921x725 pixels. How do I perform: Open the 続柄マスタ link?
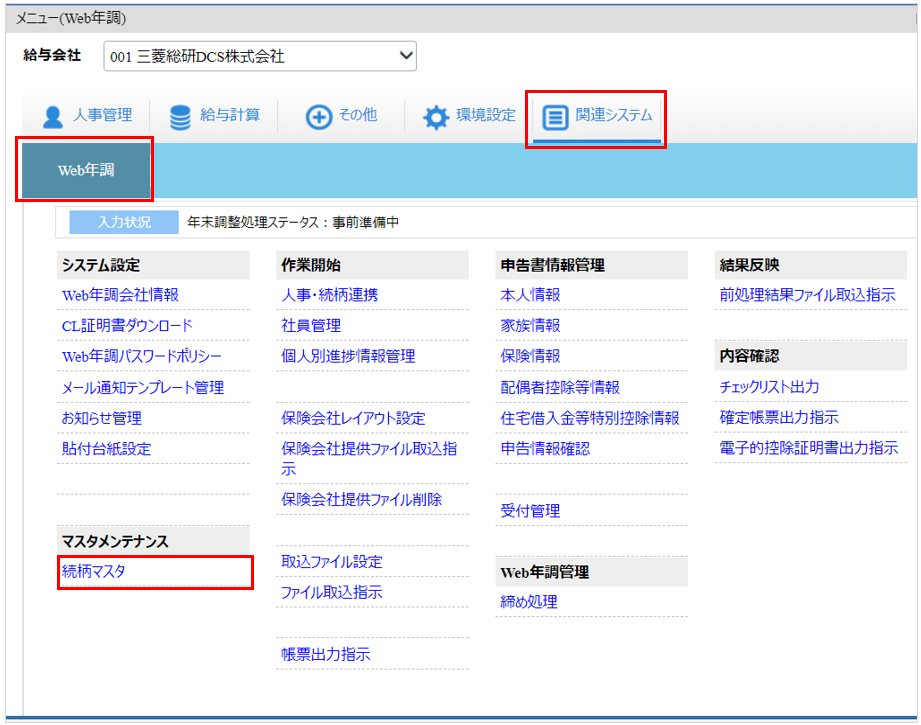(93, 571)
